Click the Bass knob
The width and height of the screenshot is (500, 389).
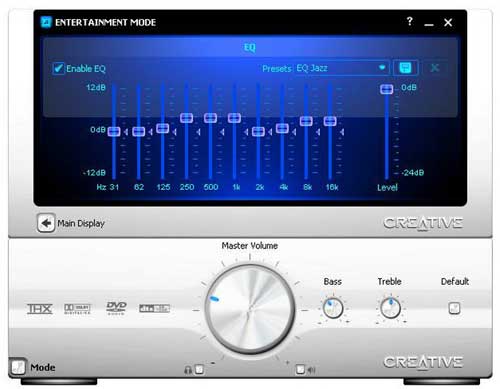(x=333, y=308)
